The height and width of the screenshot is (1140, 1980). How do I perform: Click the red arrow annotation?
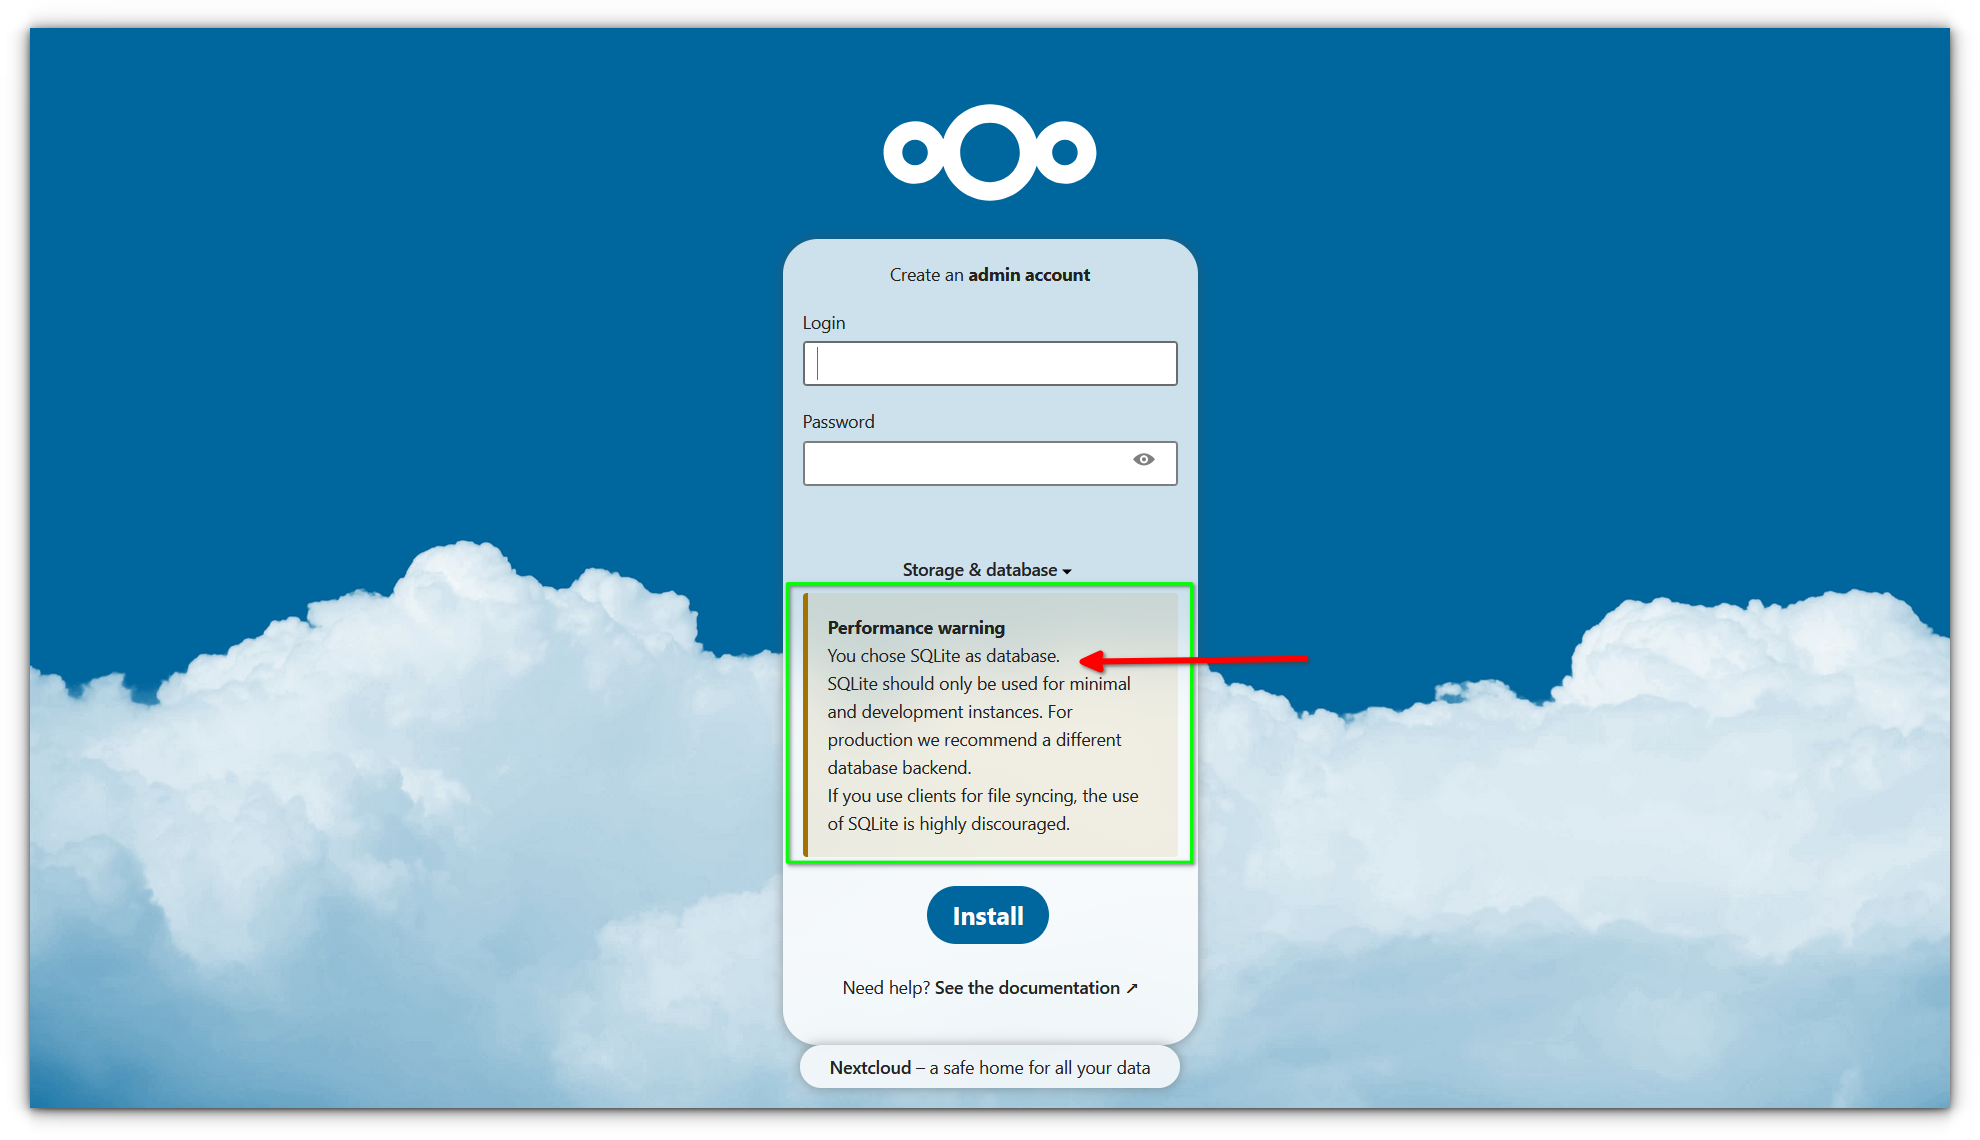[1193, 660]
